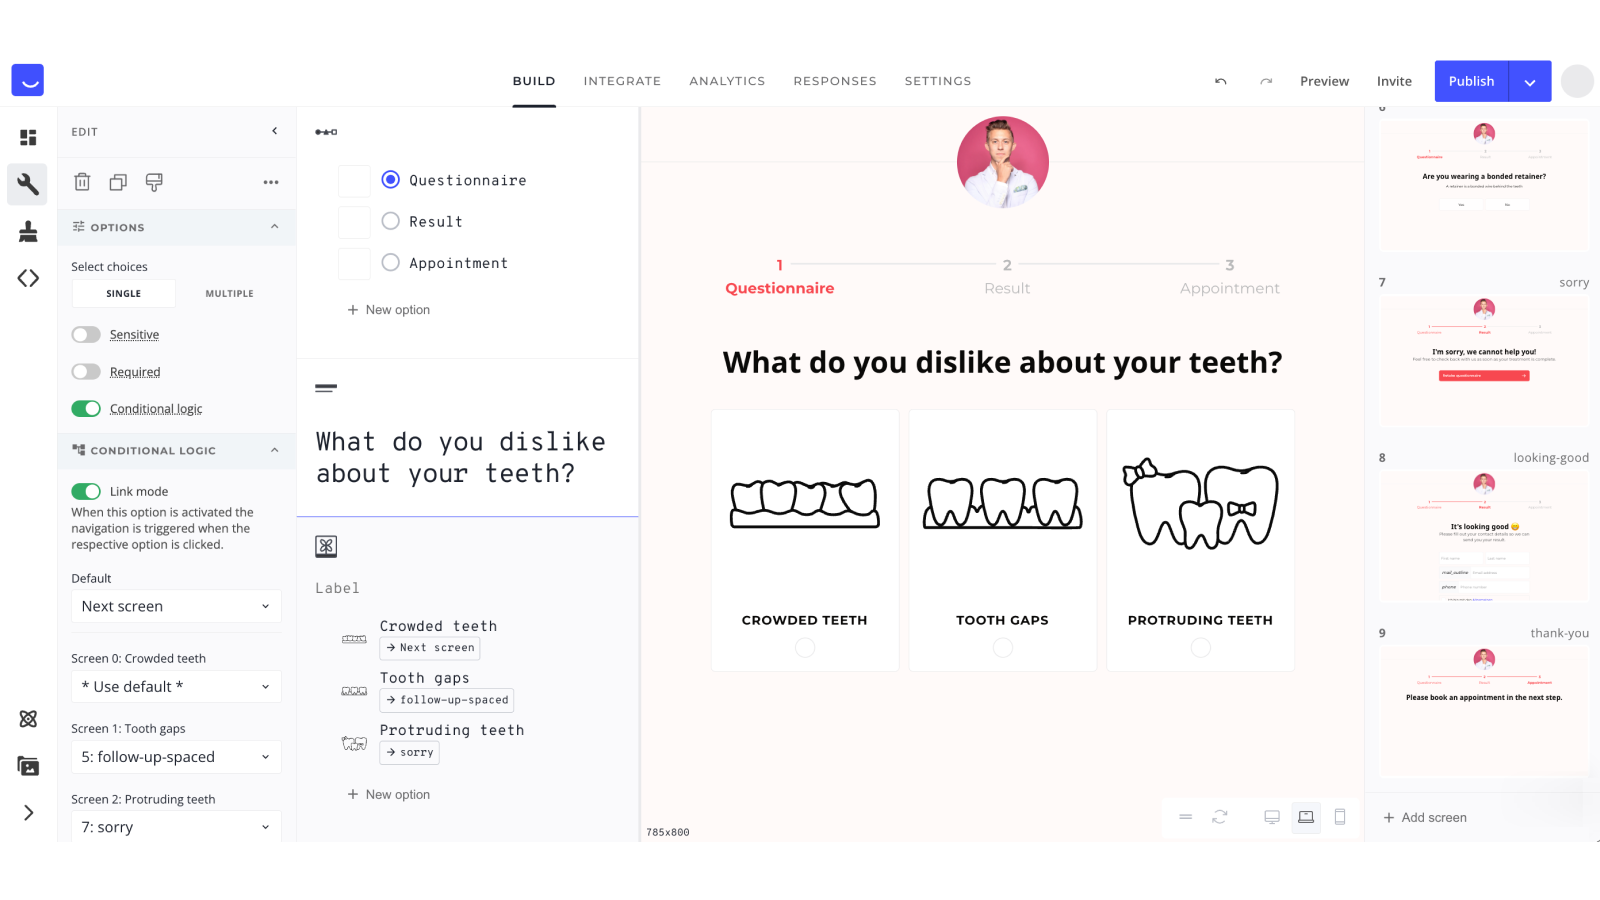The image size is (1600, 900).
Task: Click the undo arrow in top bar
Action: click(x=1220, y=81)
